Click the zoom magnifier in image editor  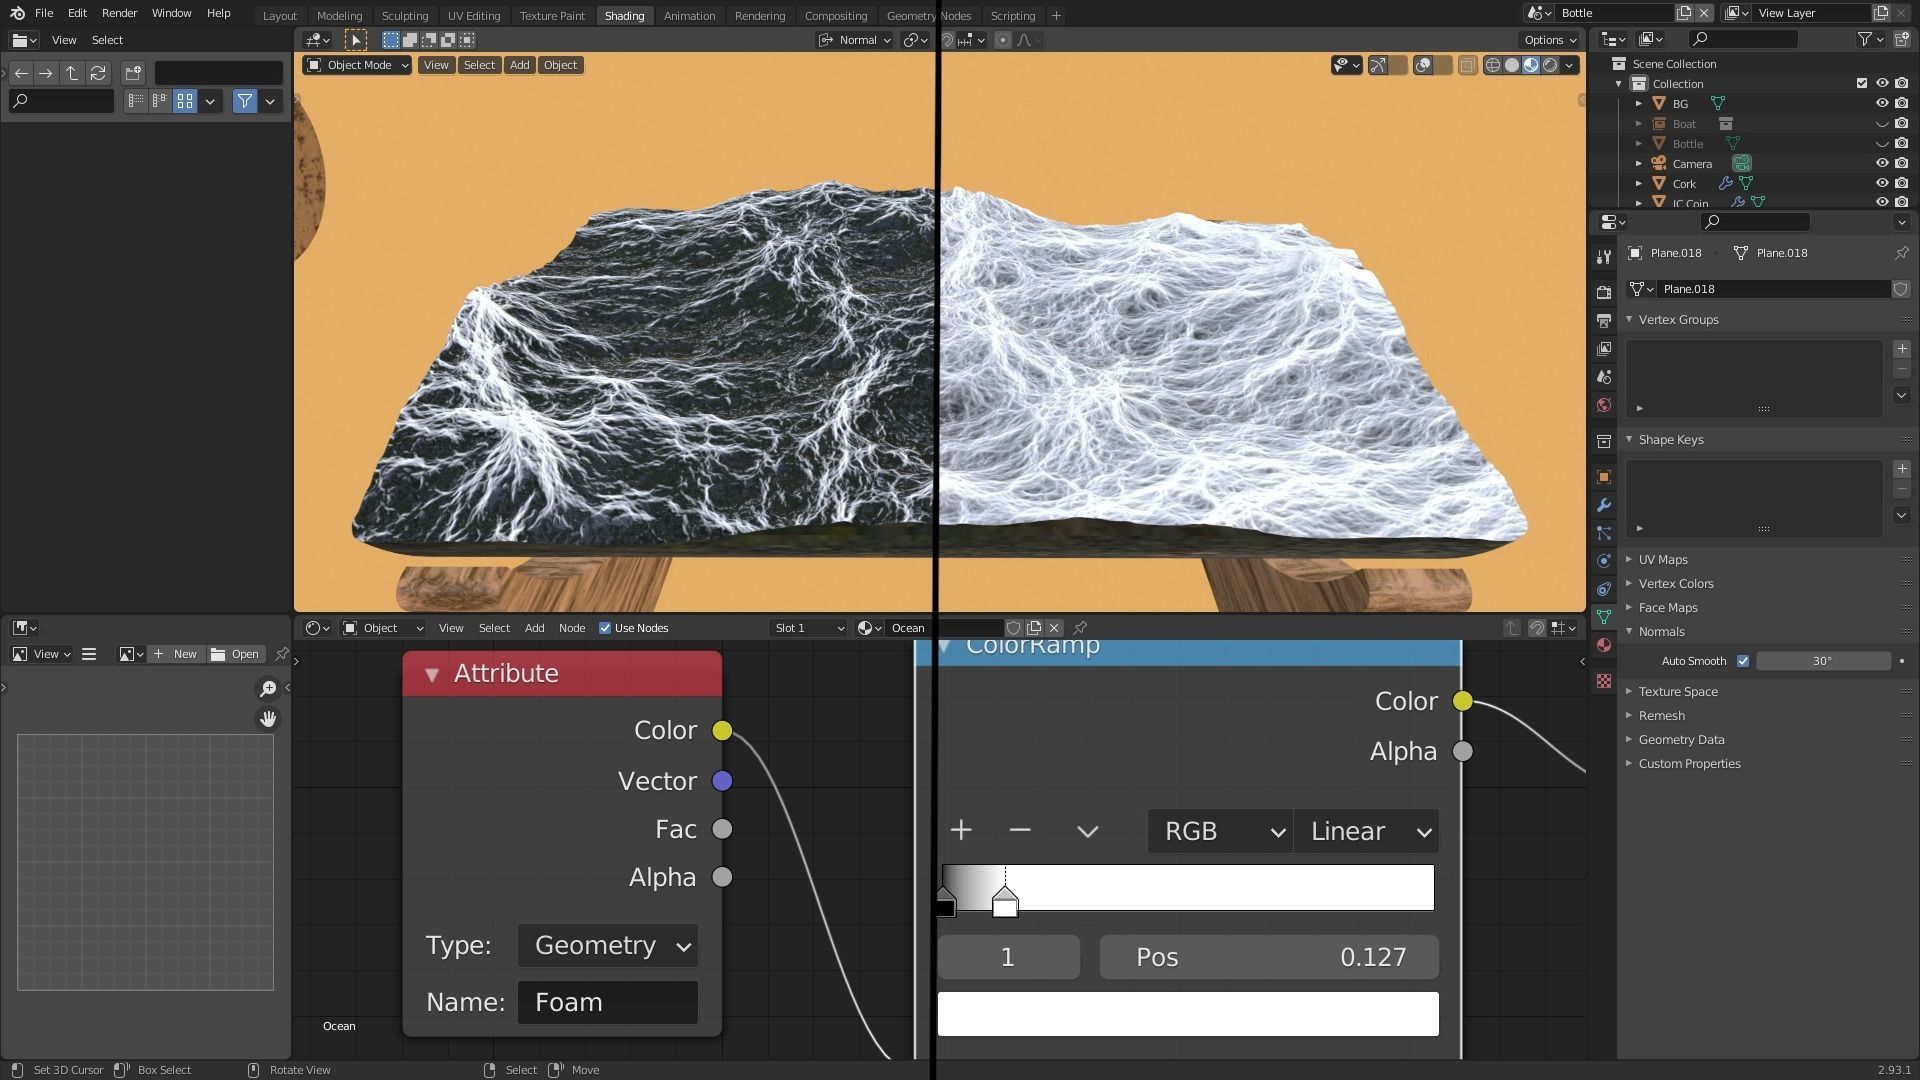coord(268,688)
